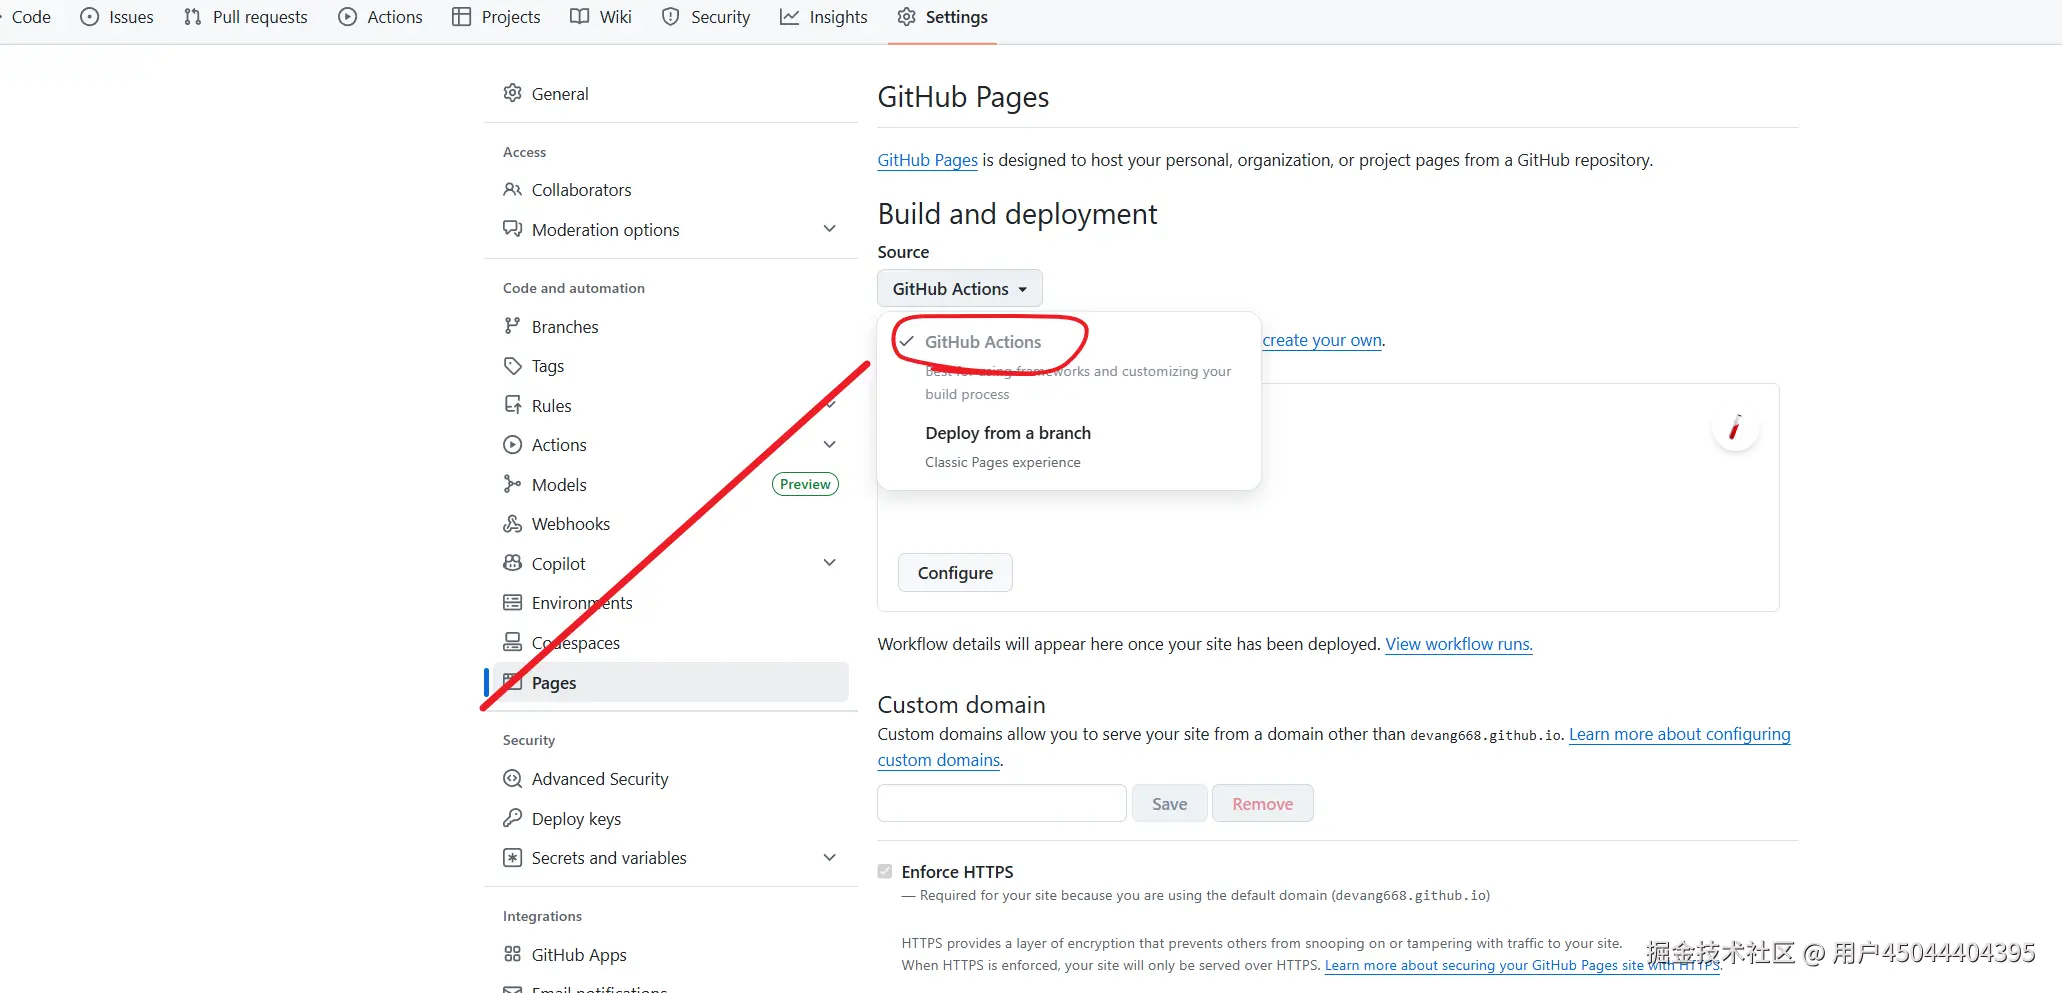Open Learn more about securing with HTTPS link

(1523, 965)
